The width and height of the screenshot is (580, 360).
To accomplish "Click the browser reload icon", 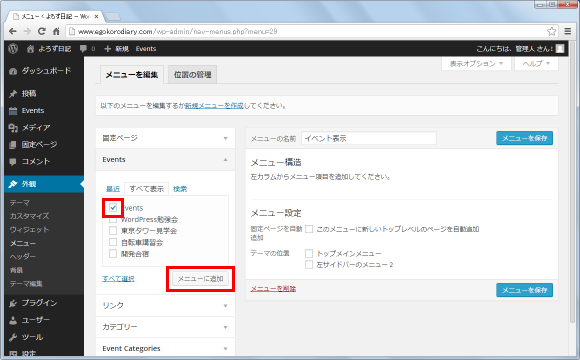I will pos(42,31).
